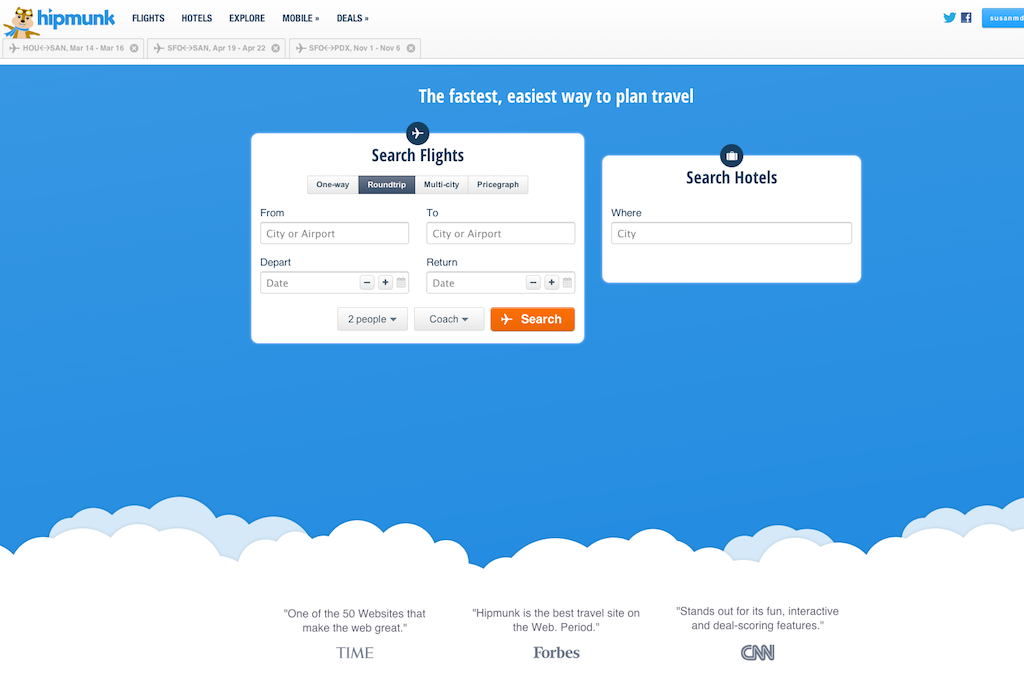Open the Coach cabin class dropdown

pyautogui.click(x=448, y=319)
